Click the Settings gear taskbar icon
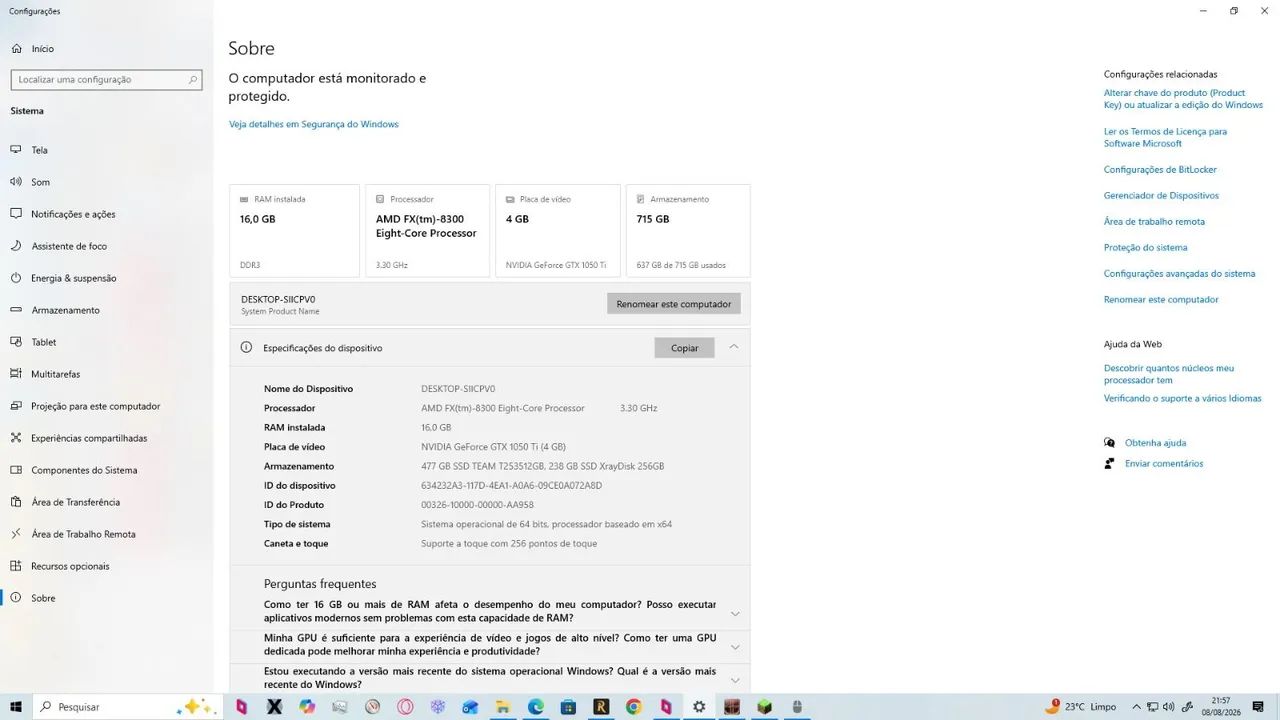Image resolution: width=1280 pixels, height=720 pixels. coord(699,707)
